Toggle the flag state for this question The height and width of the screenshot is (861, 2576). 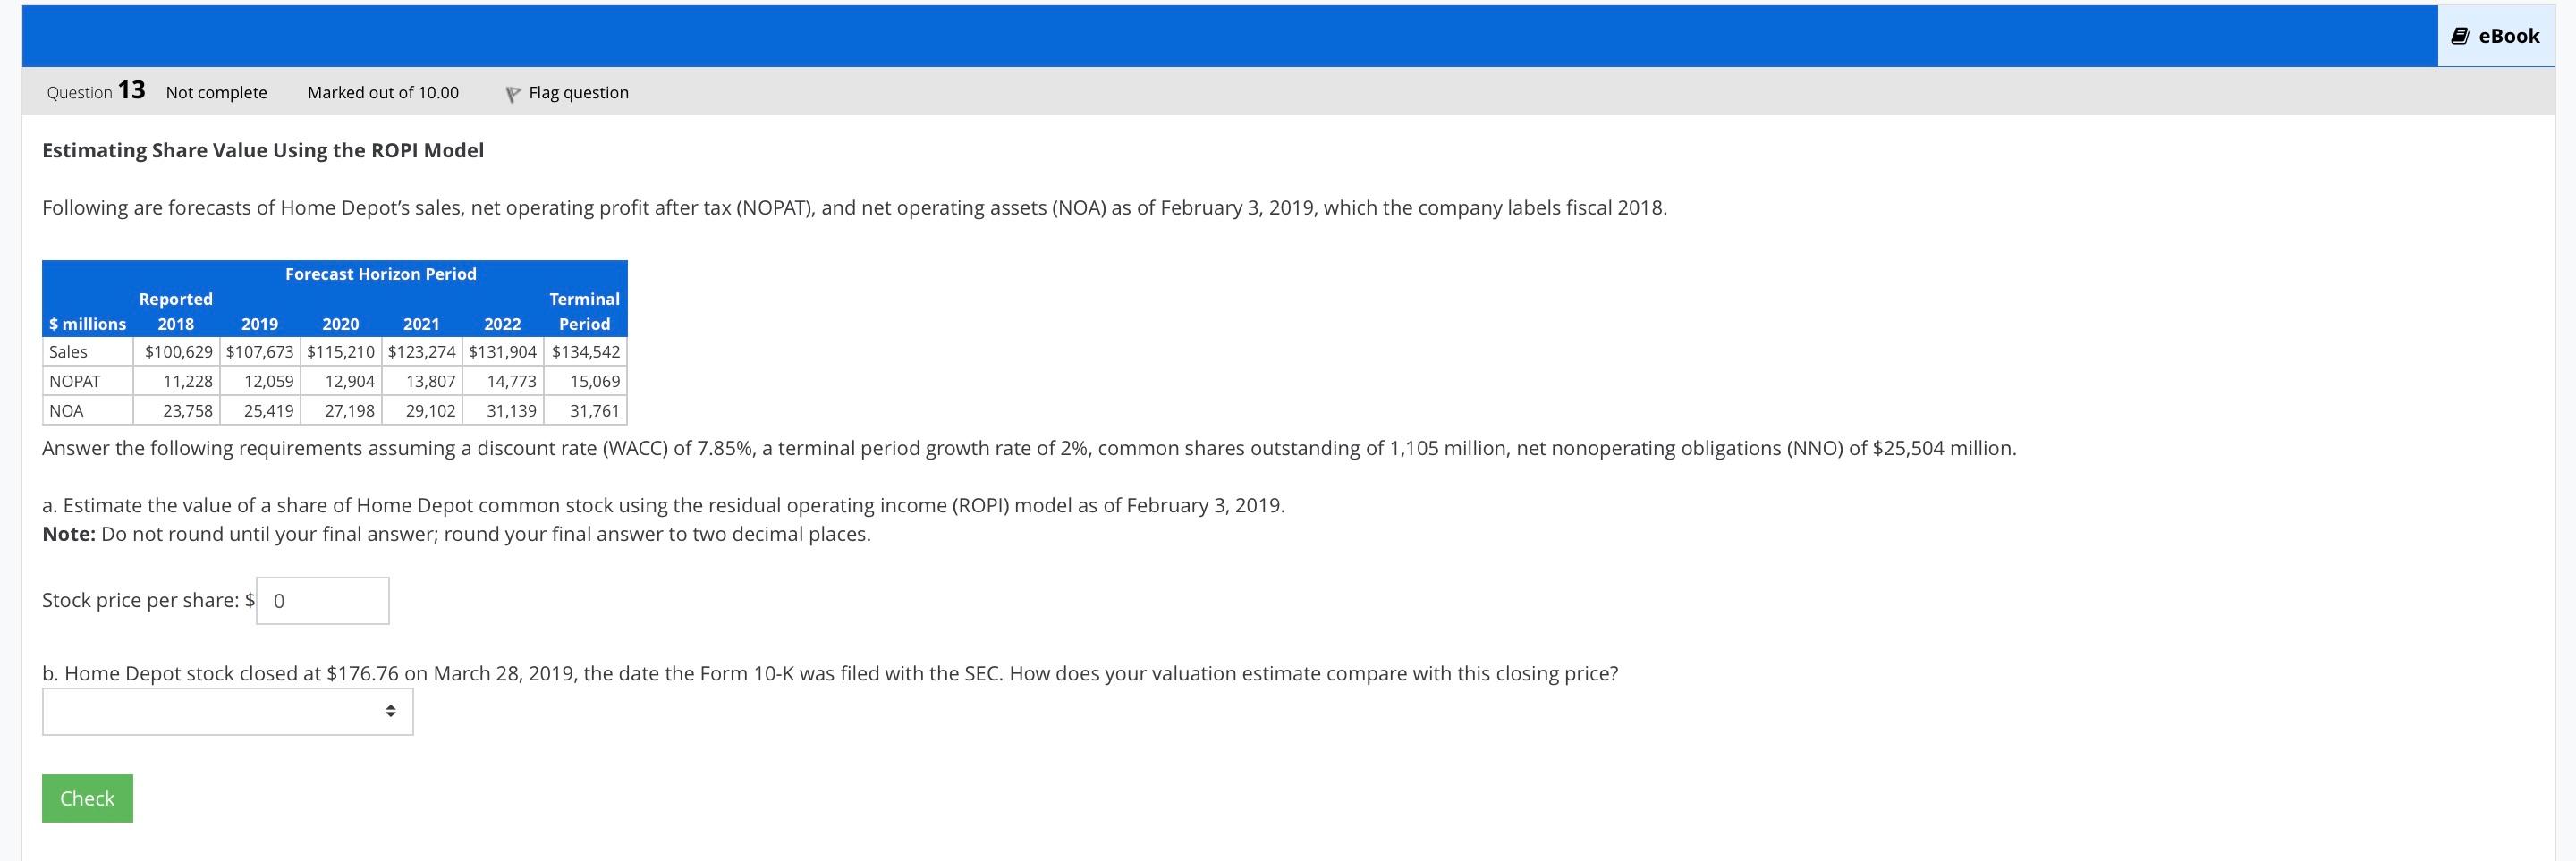566,92
